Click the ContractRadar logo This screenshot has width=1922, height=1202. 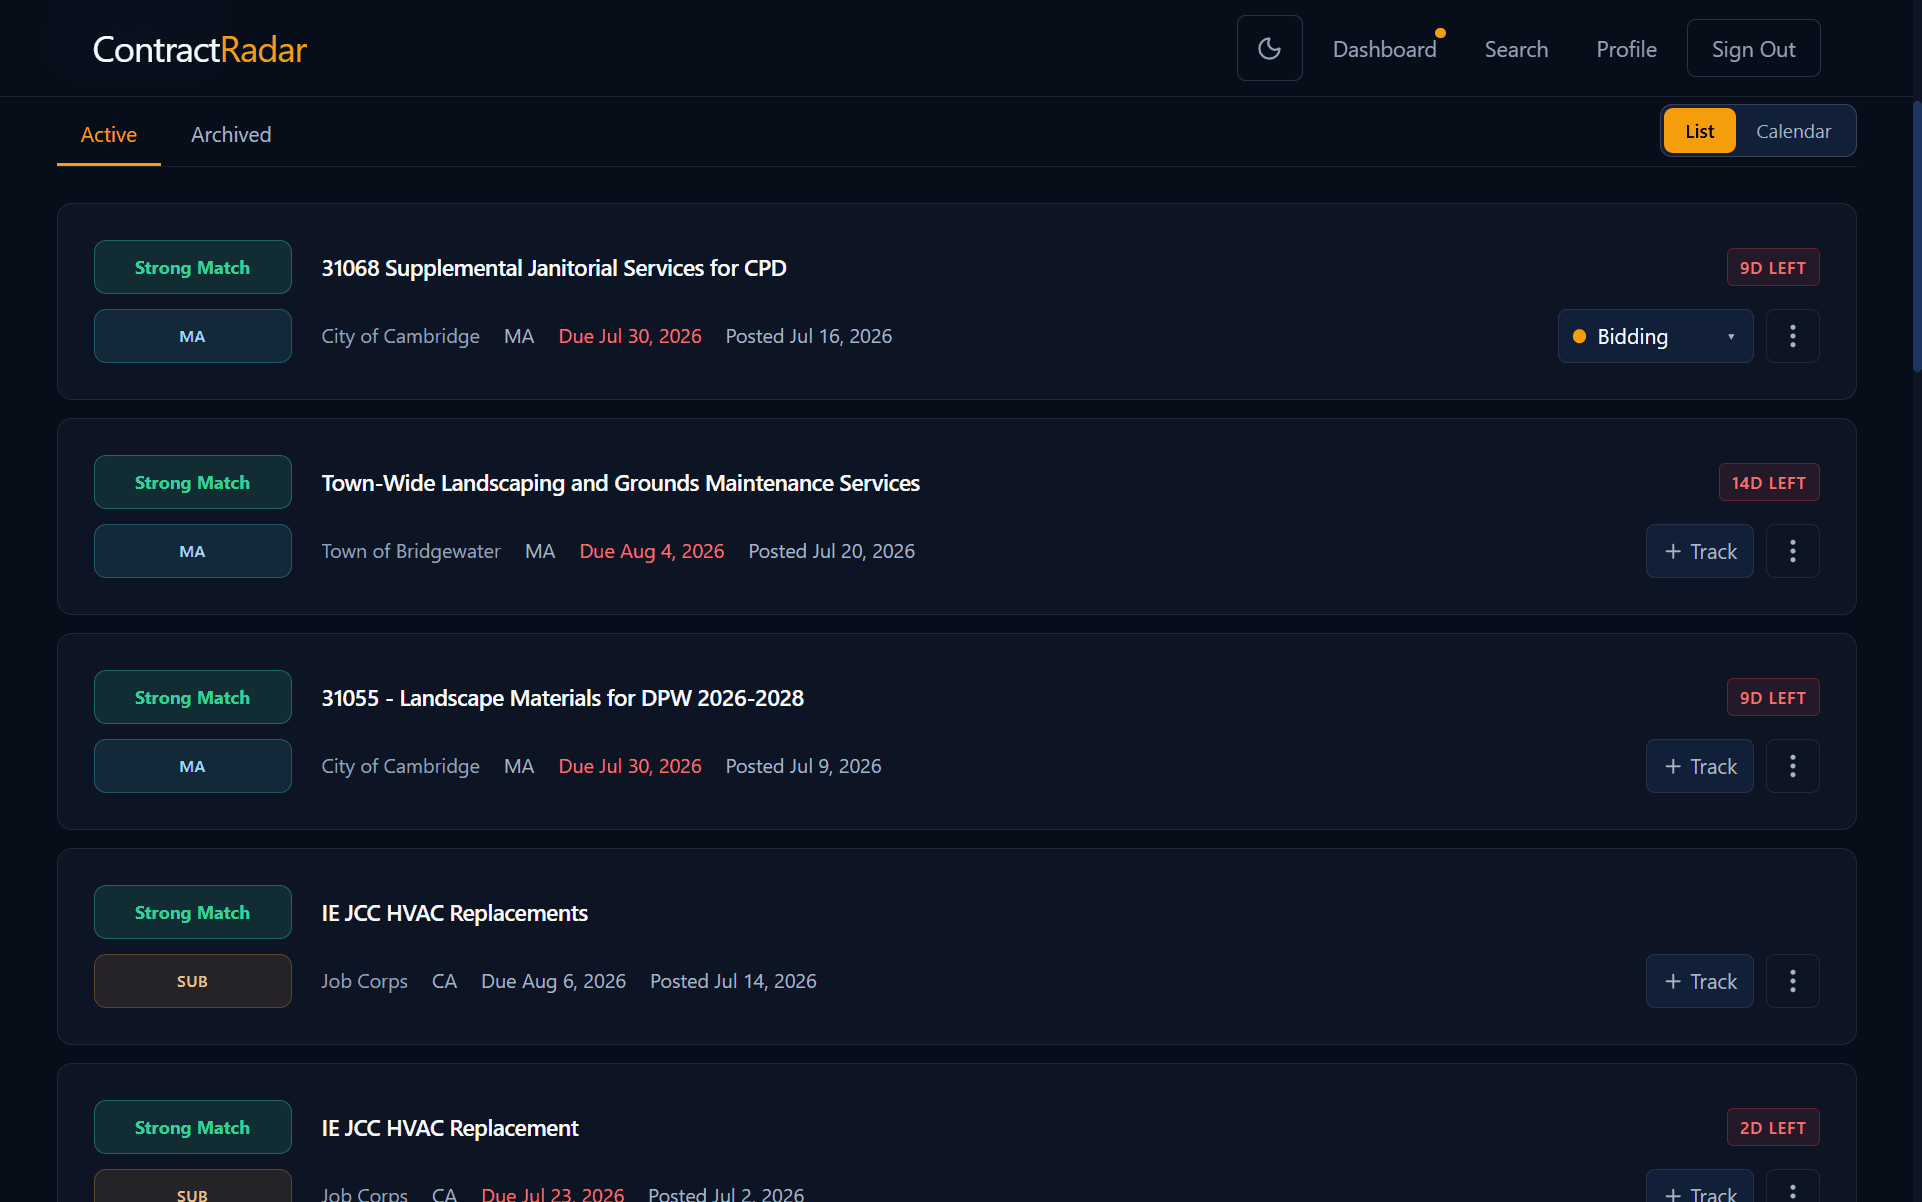pos(199,49)
